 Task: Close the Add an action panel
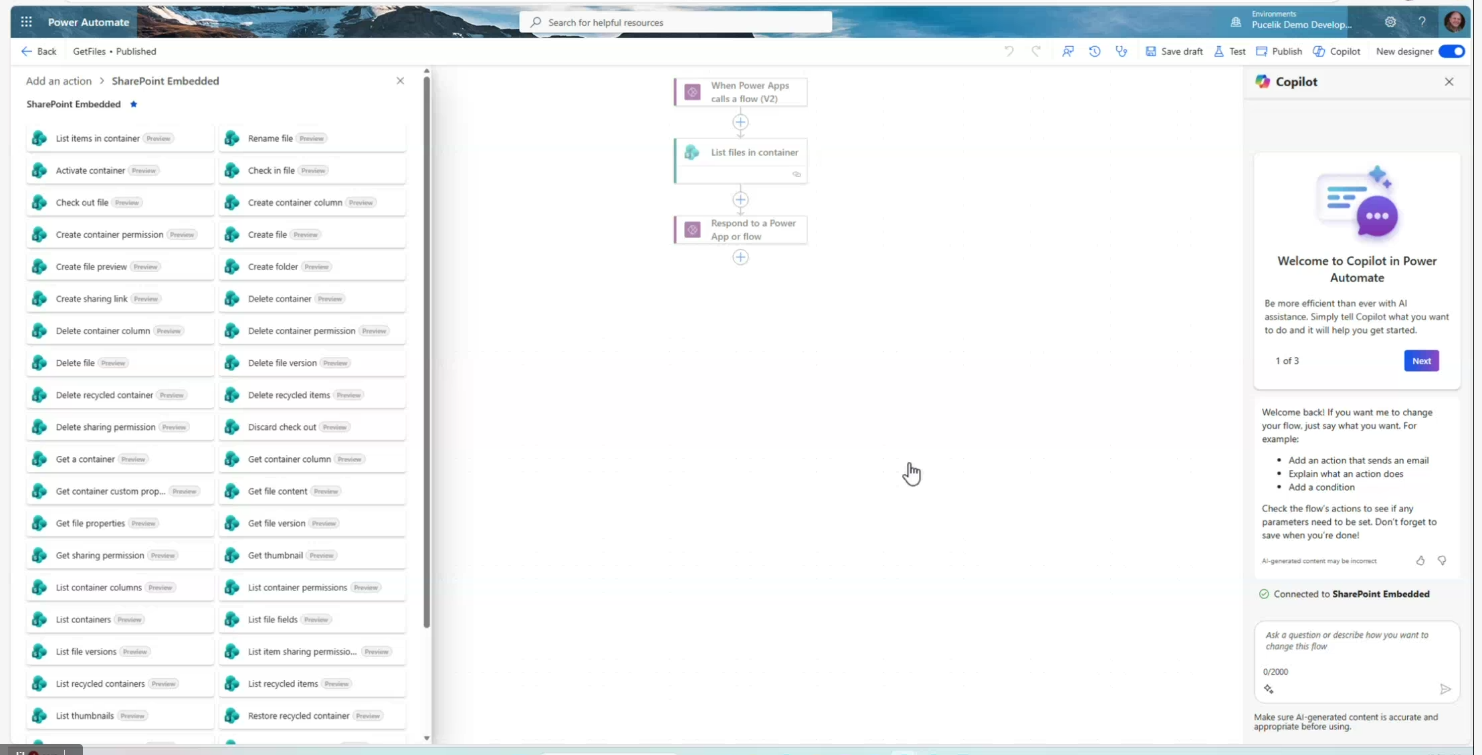(400, 81)
